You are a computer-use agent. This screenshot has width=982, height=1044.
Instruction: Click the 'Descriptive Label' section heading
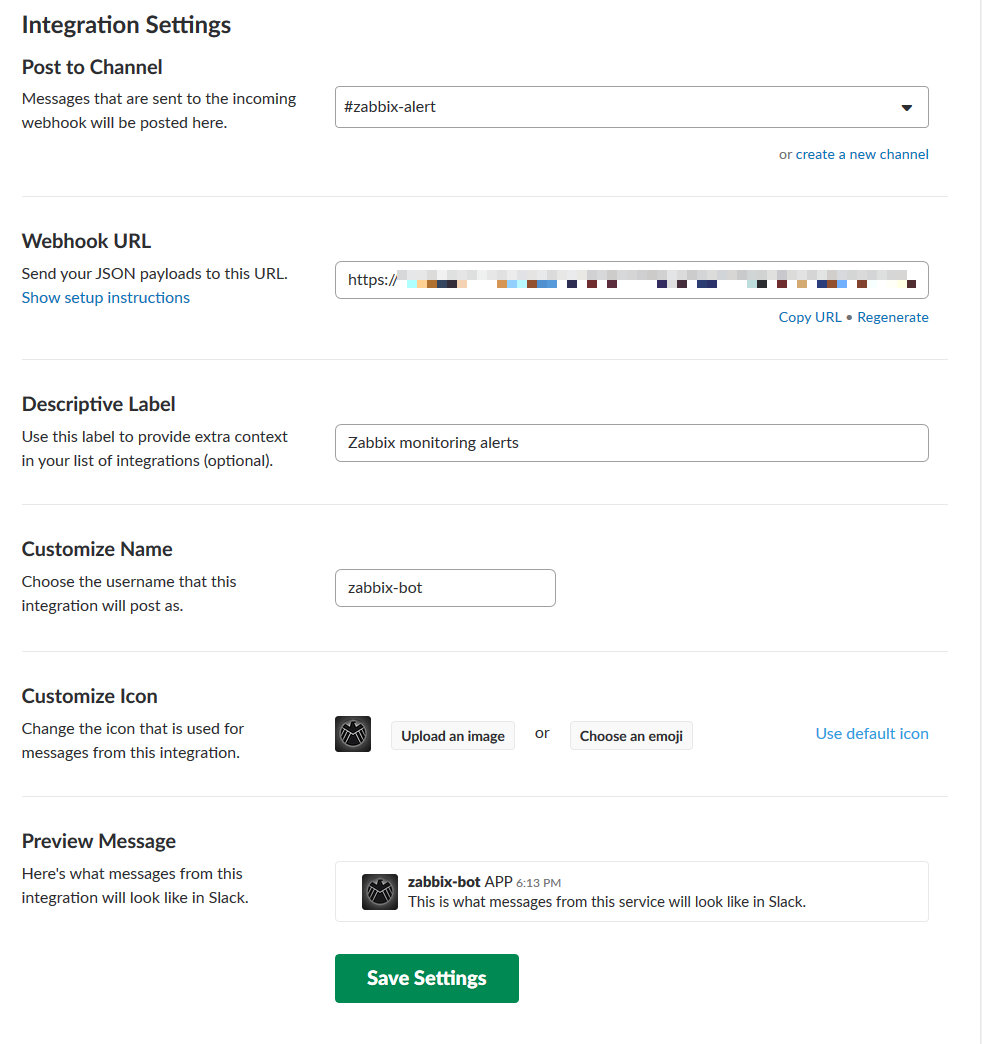click(x=99, y=404)
